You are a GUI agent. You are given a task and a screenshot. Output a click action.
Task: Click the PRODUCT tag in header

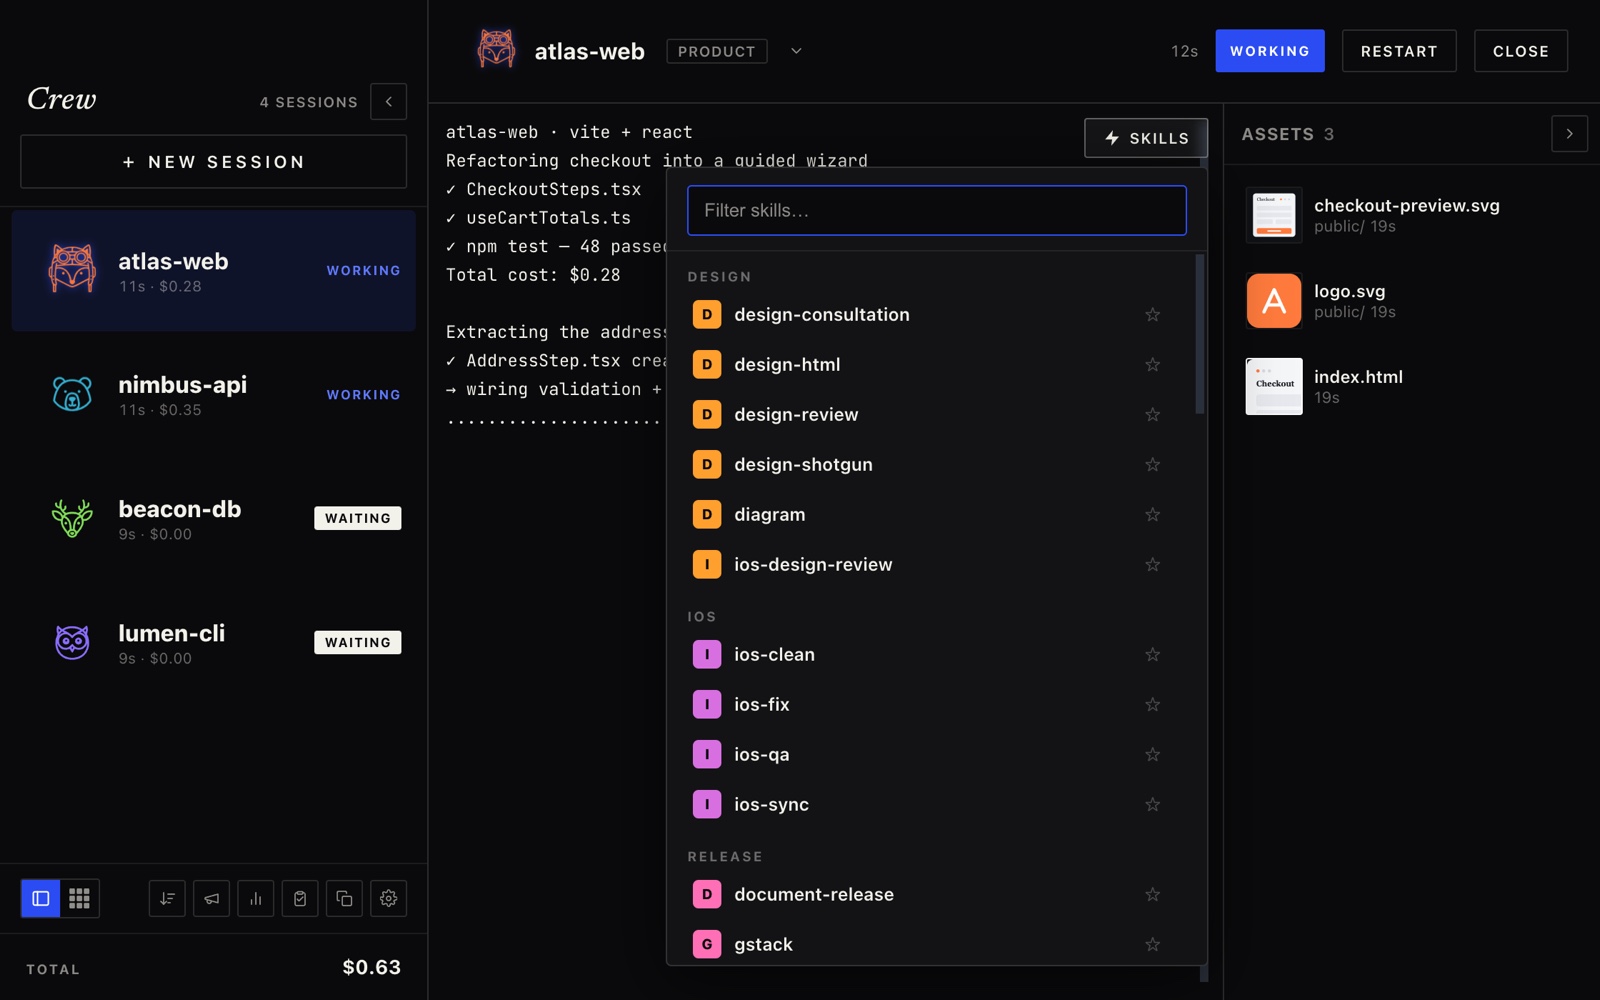point(717,51)
